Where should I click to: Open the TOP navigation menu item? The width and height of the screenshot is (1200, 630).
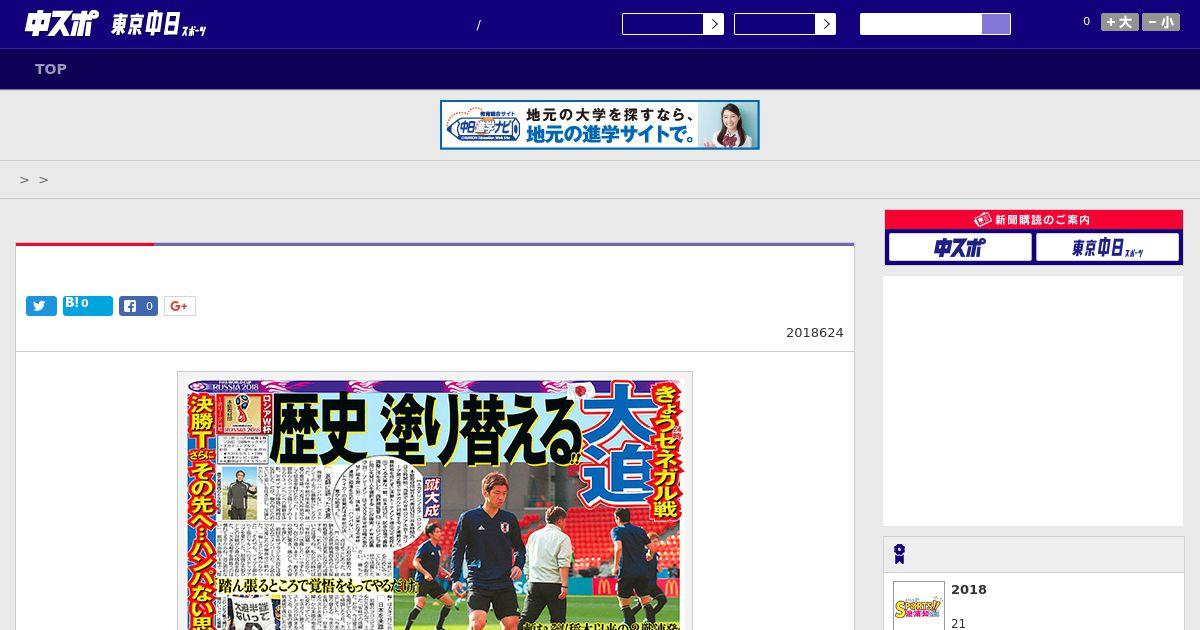tap(51, 69)
